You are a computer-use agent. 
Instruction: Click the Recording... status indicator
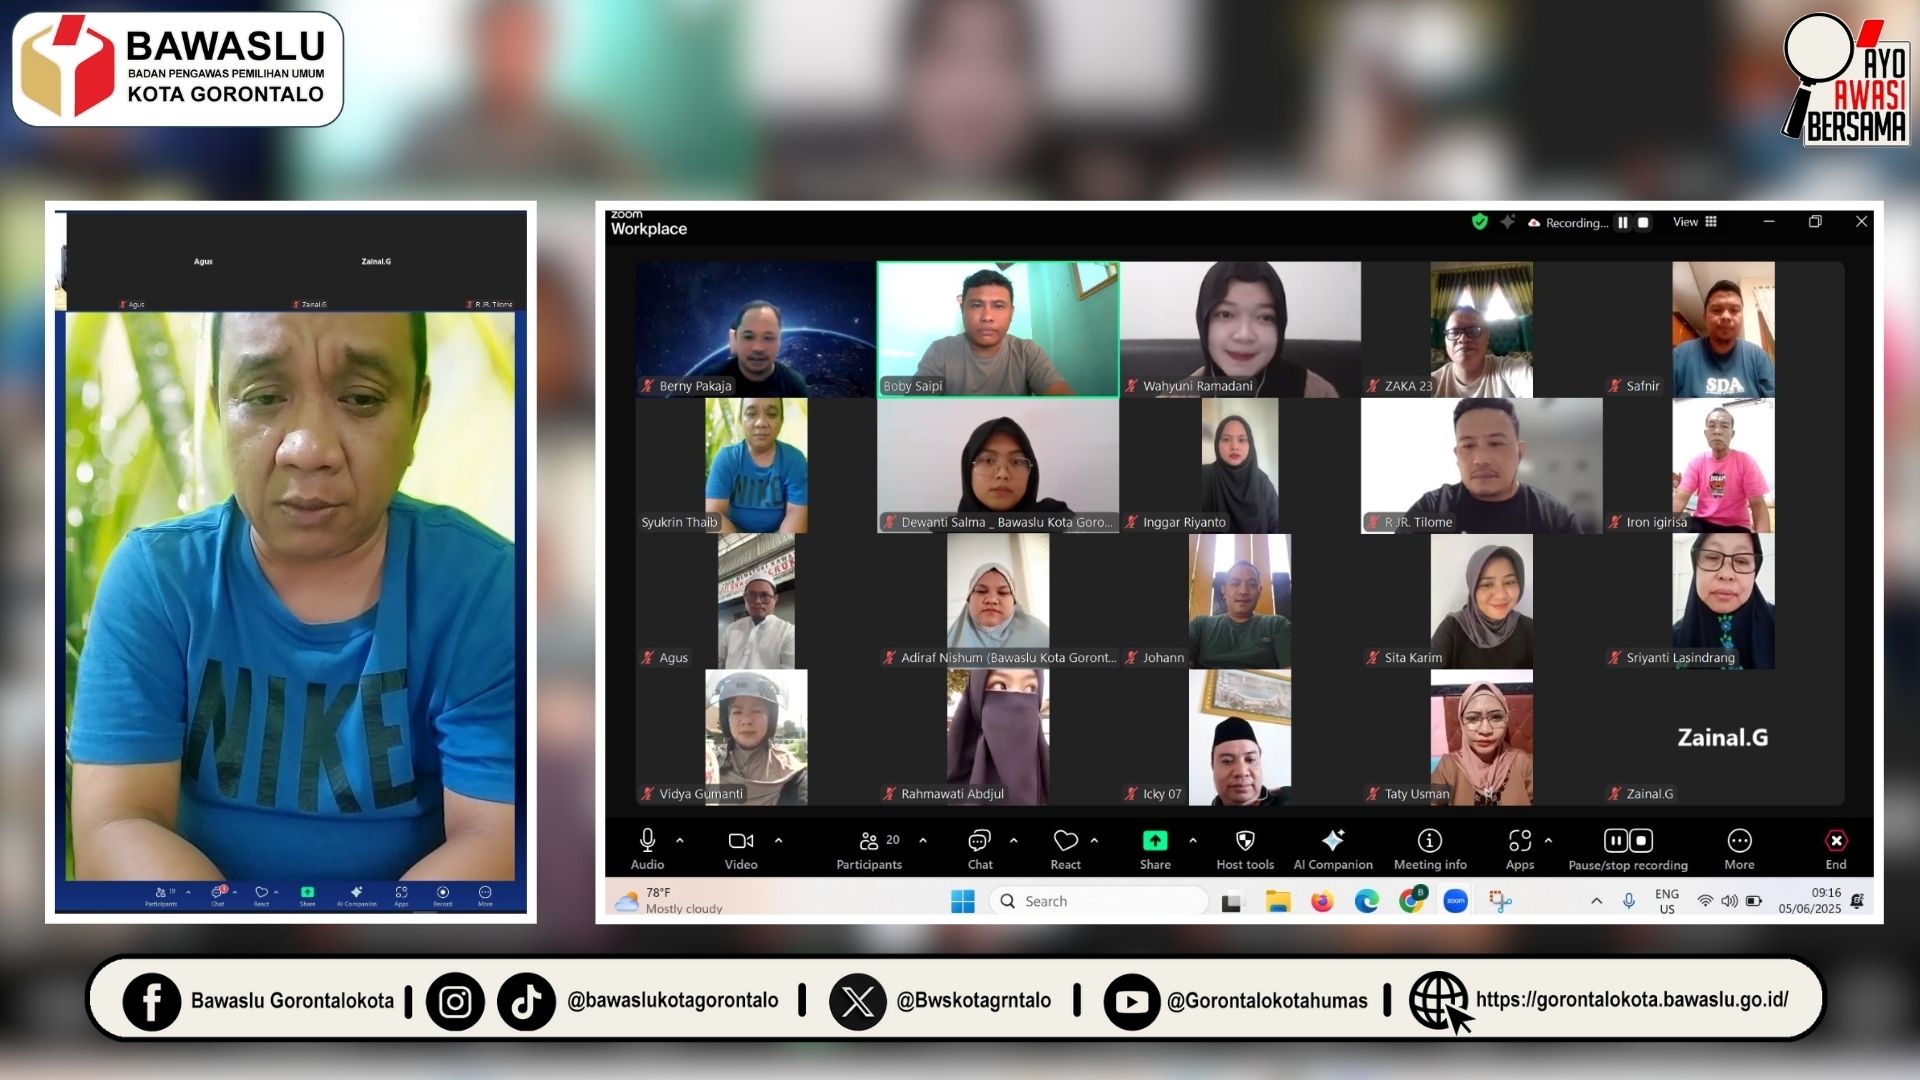[1568, 223]
